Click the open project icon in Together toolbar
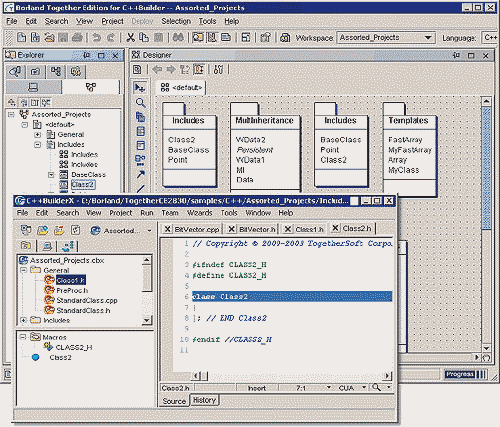 tap(49, 37)
